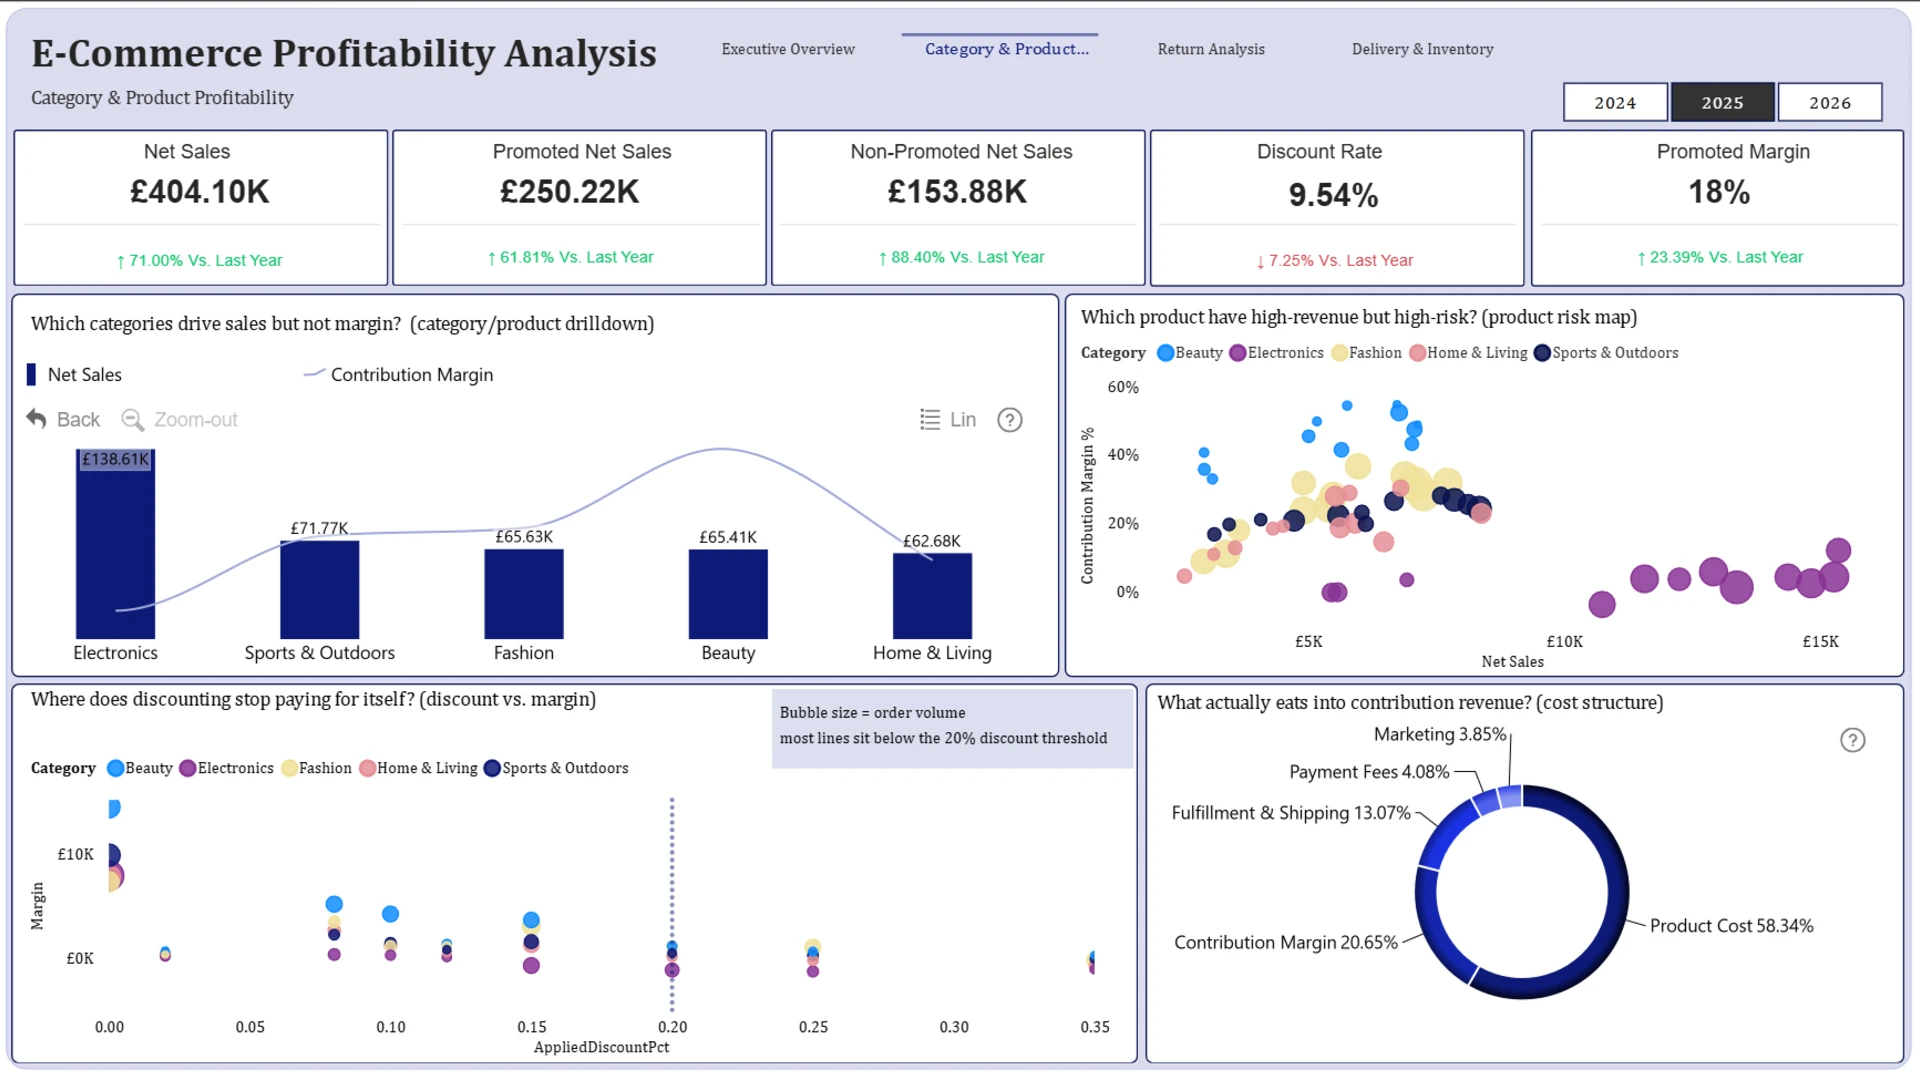Click the Beauty bar in sales chart
Image resolution: width=1920 pixels, height=1080 pixels.
728,594
